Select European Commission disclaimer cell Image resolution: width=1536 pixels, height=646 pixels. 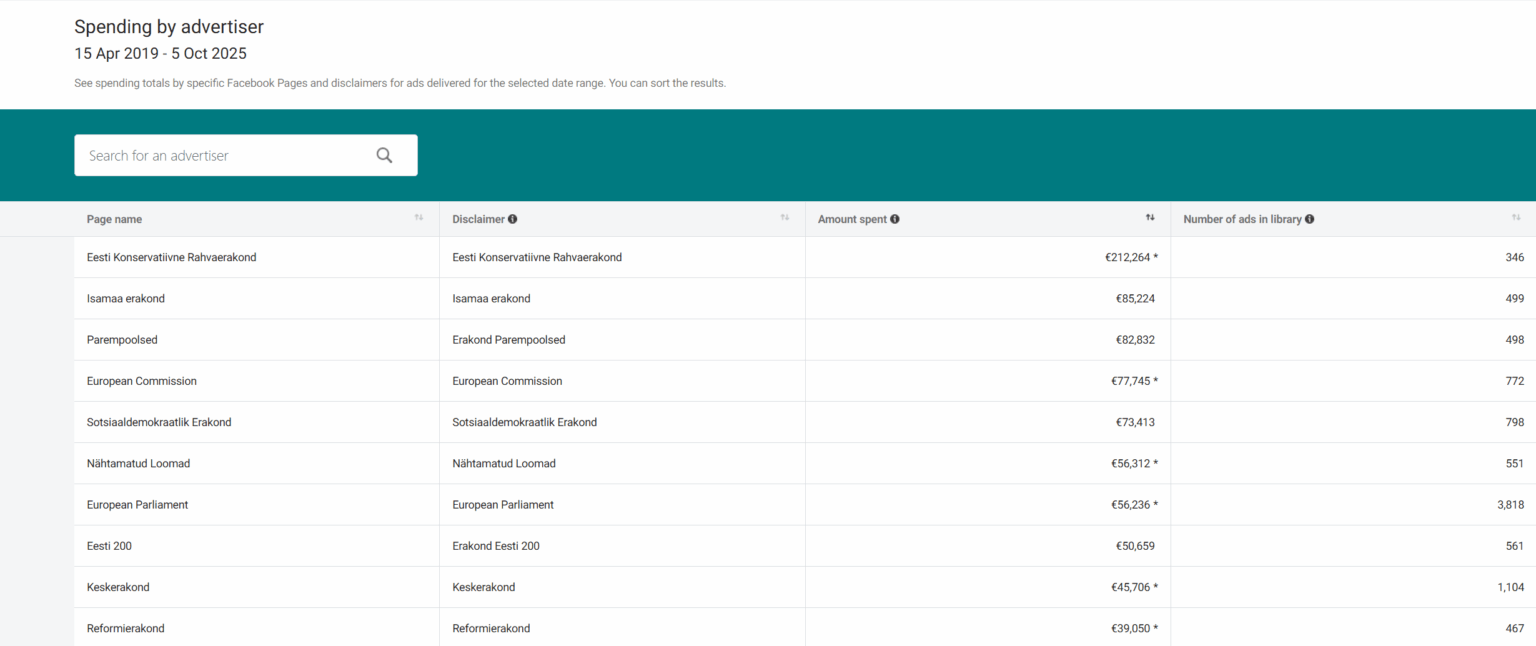pos(622,381)
